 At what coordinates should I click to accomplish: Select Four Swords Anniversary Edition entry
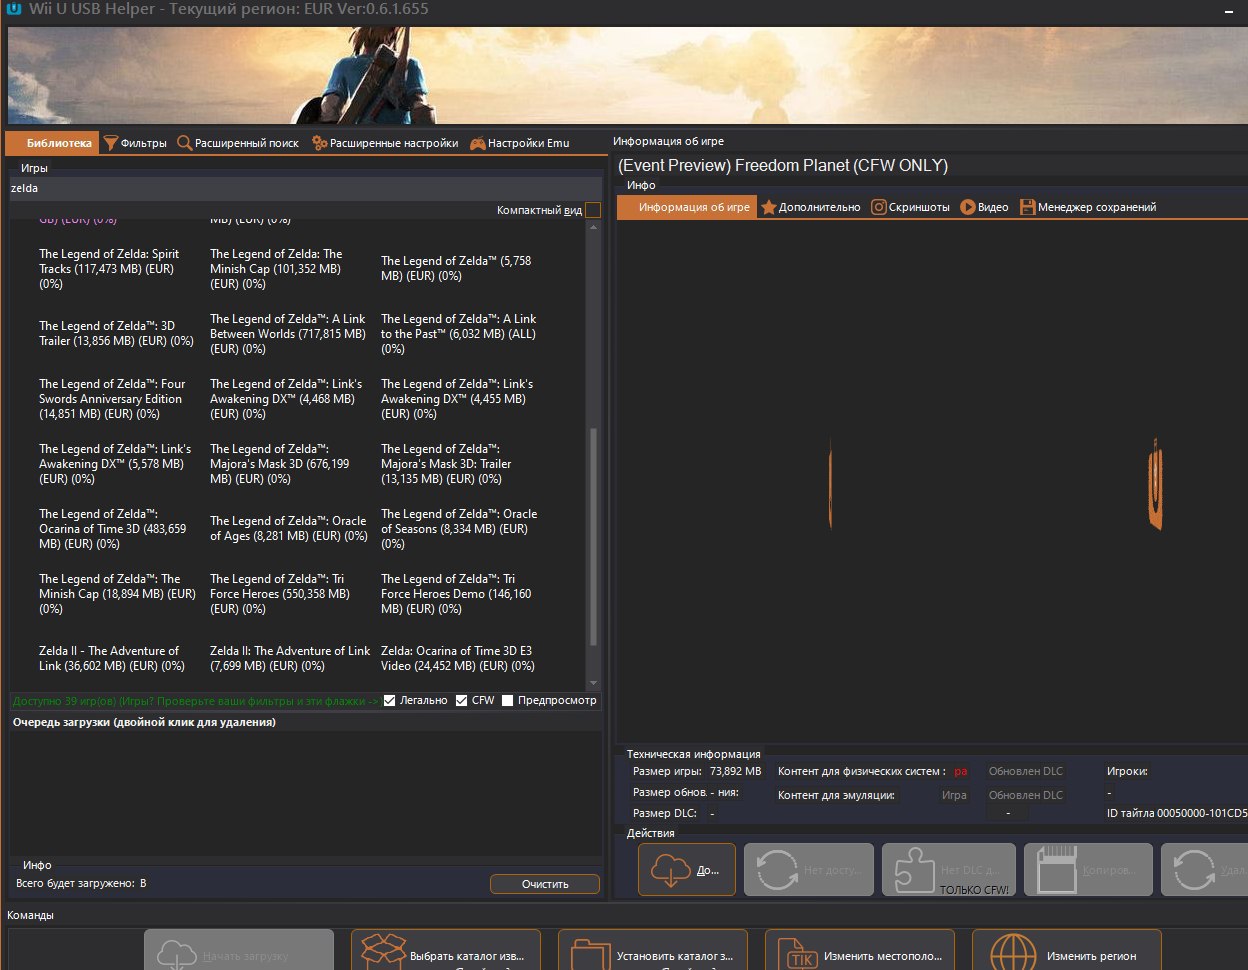coord(112,399)
